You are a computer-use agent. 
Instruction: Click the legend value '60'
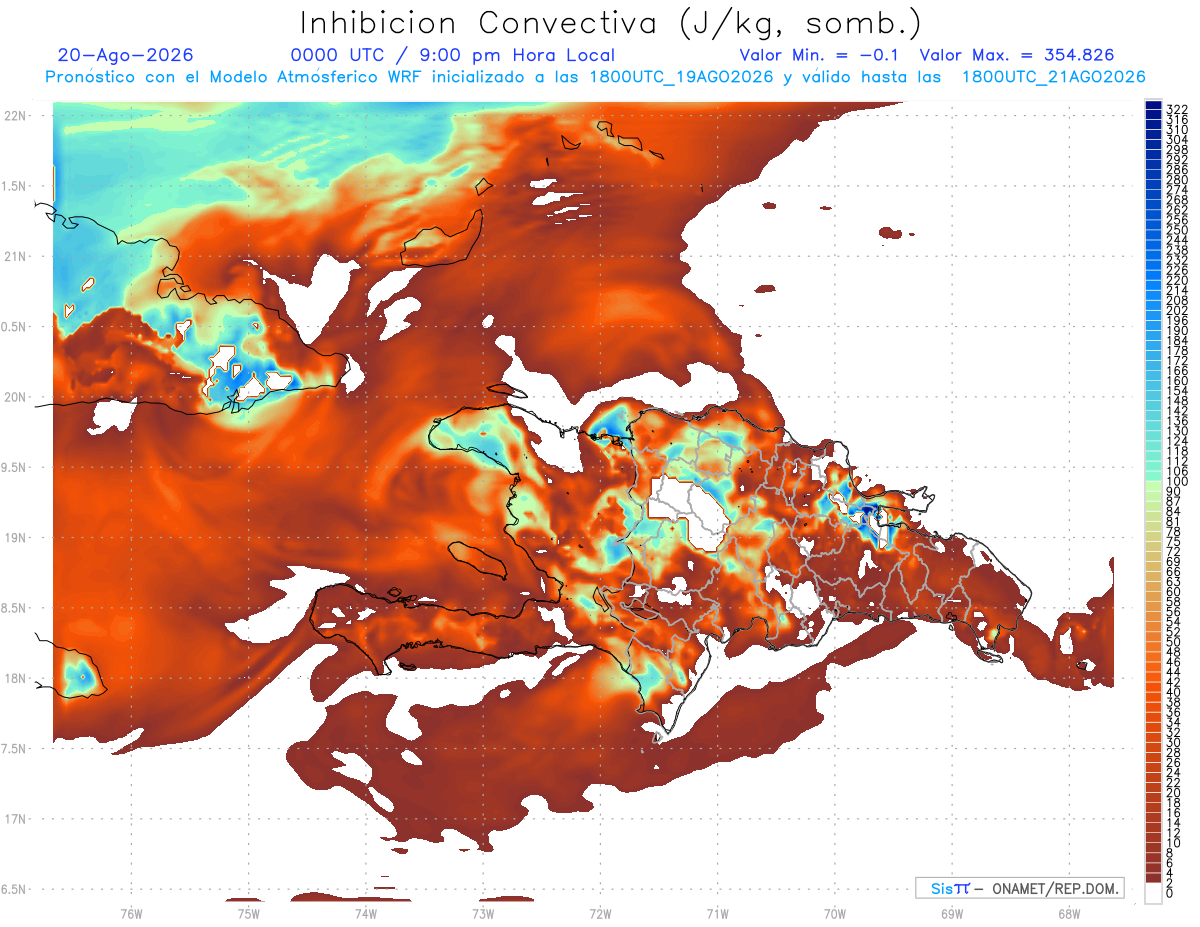pos(1173,591)
